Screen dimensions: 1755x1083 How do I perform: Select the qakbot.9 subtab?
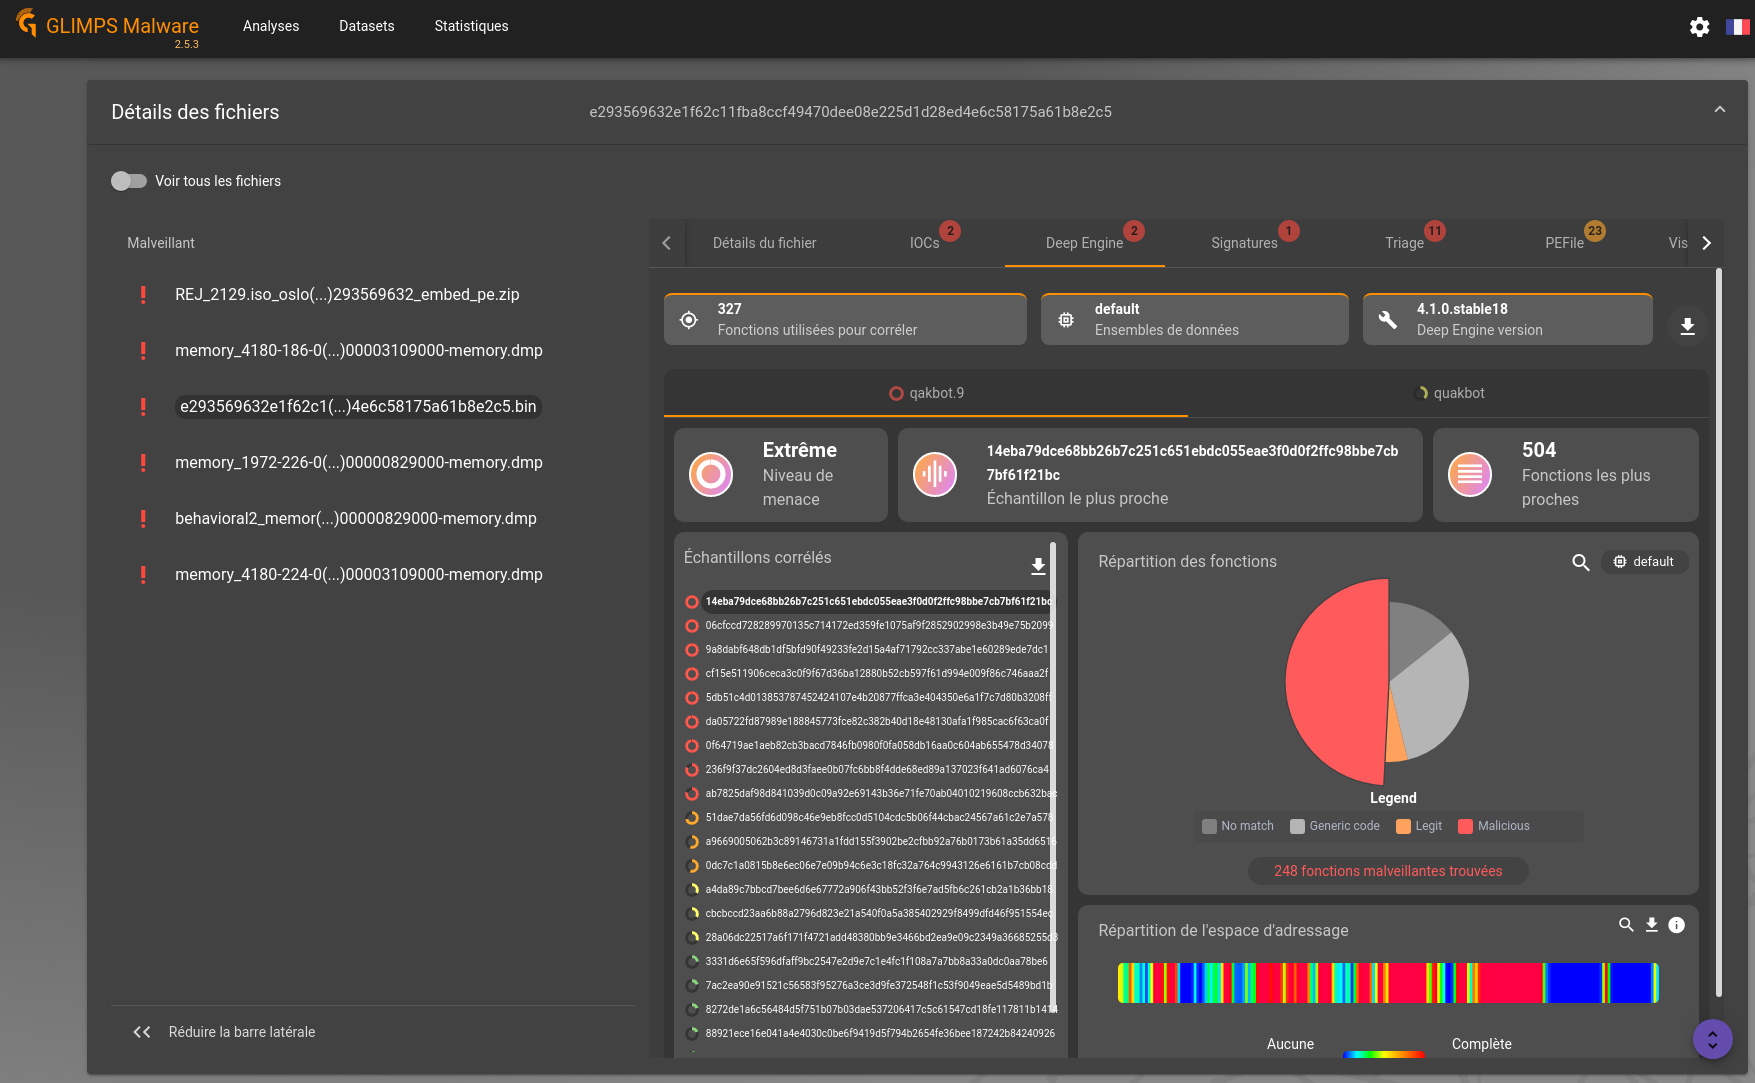pyautogui.click(x=926, y=393)
